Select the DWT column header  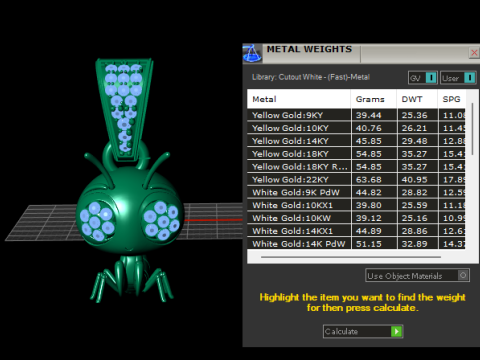417,99
